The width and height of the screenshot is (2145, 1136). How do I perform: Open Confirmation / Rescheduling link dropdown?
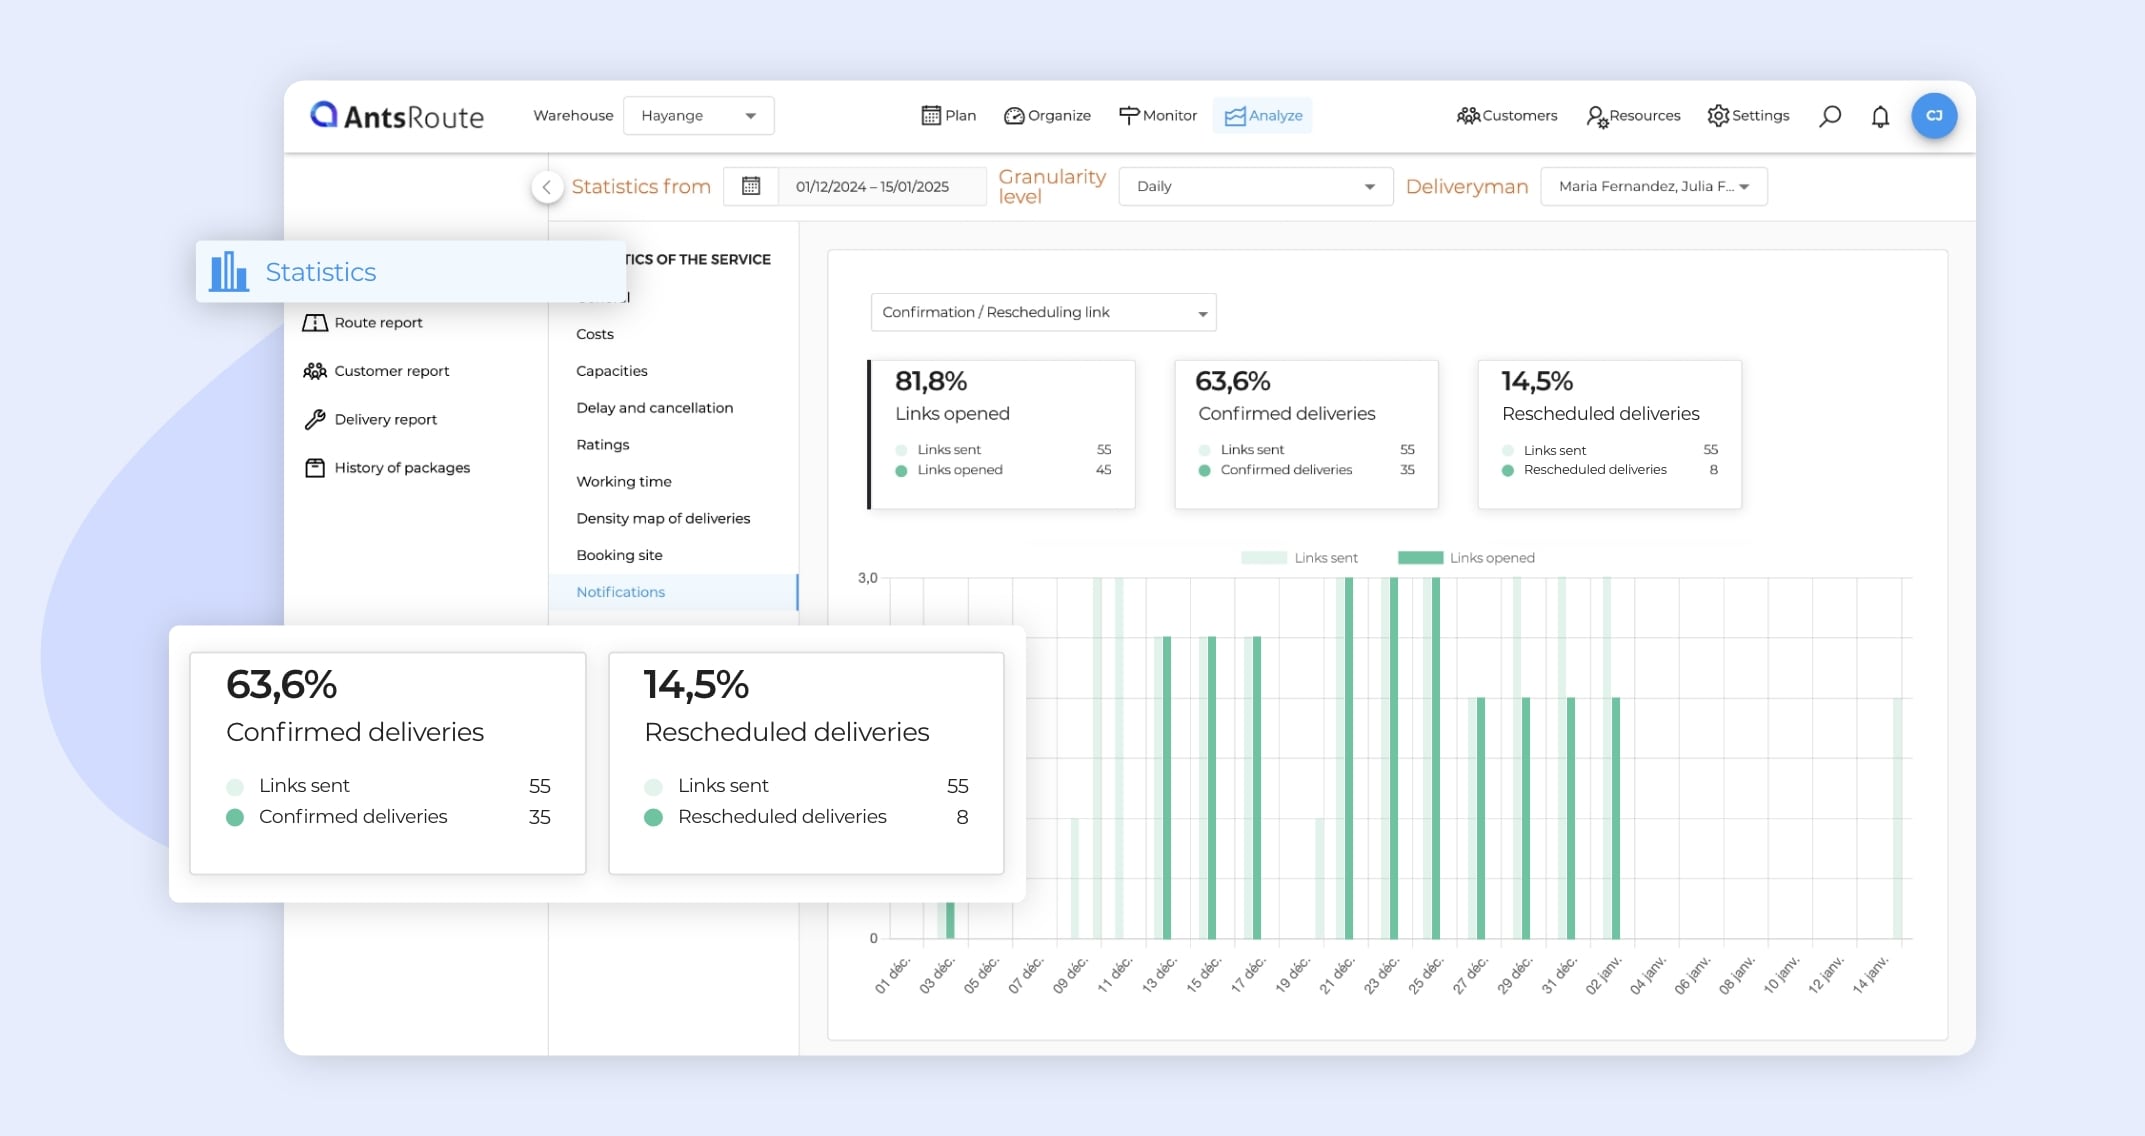tap(1043, 313)
